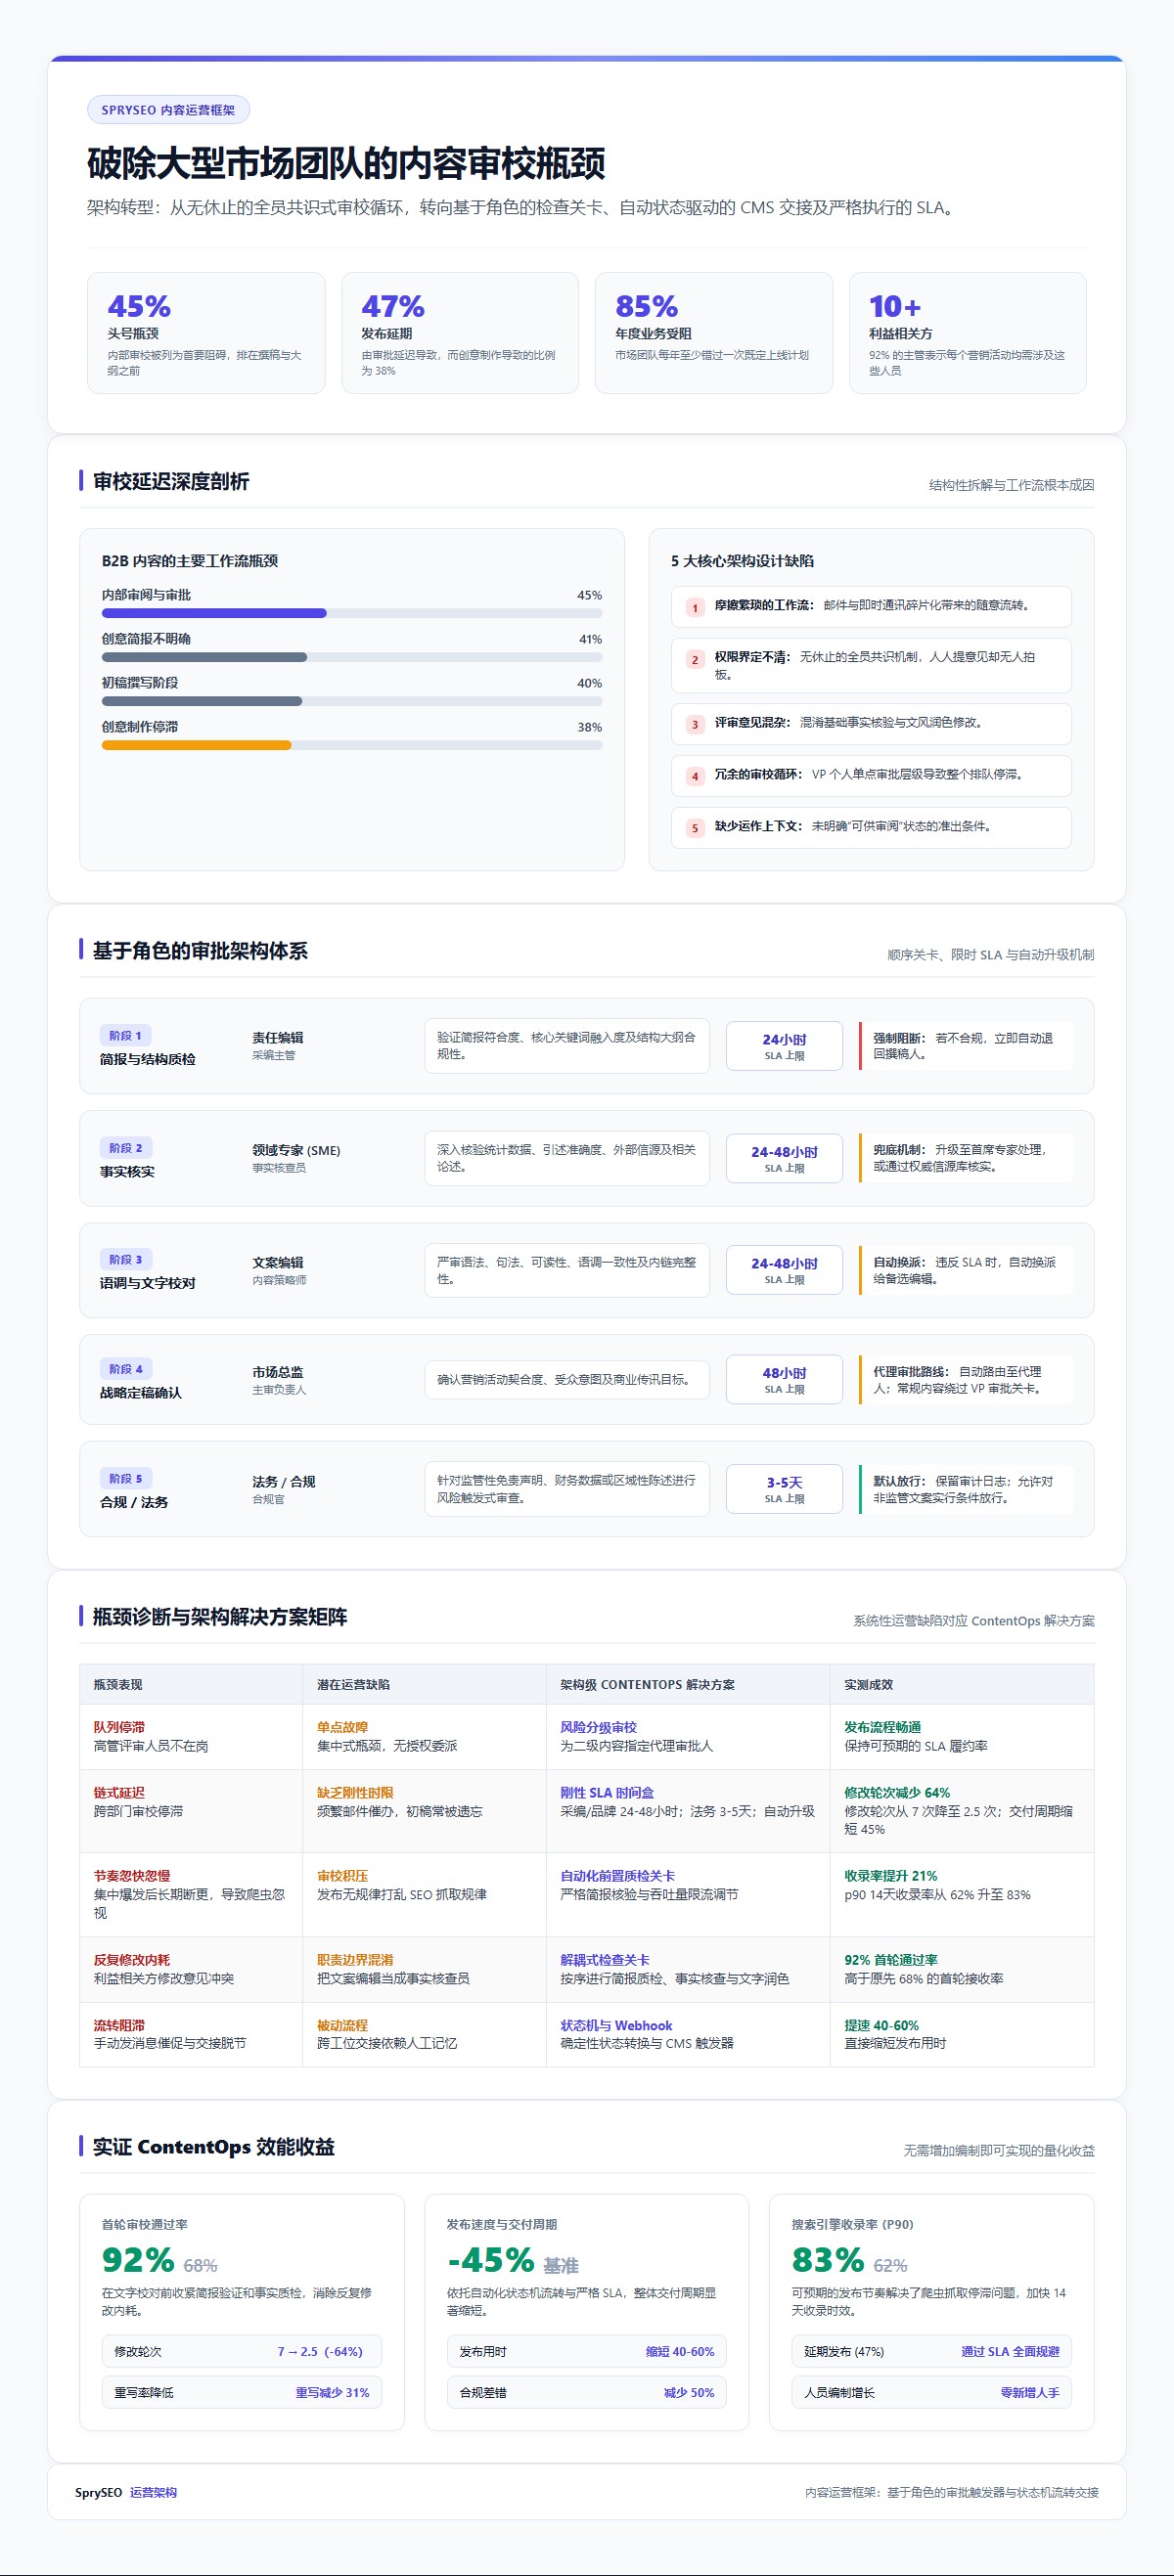
Task: Click the 架构级 CONTENTOPS 解决方案 column header
Action: pos(688,1684)
